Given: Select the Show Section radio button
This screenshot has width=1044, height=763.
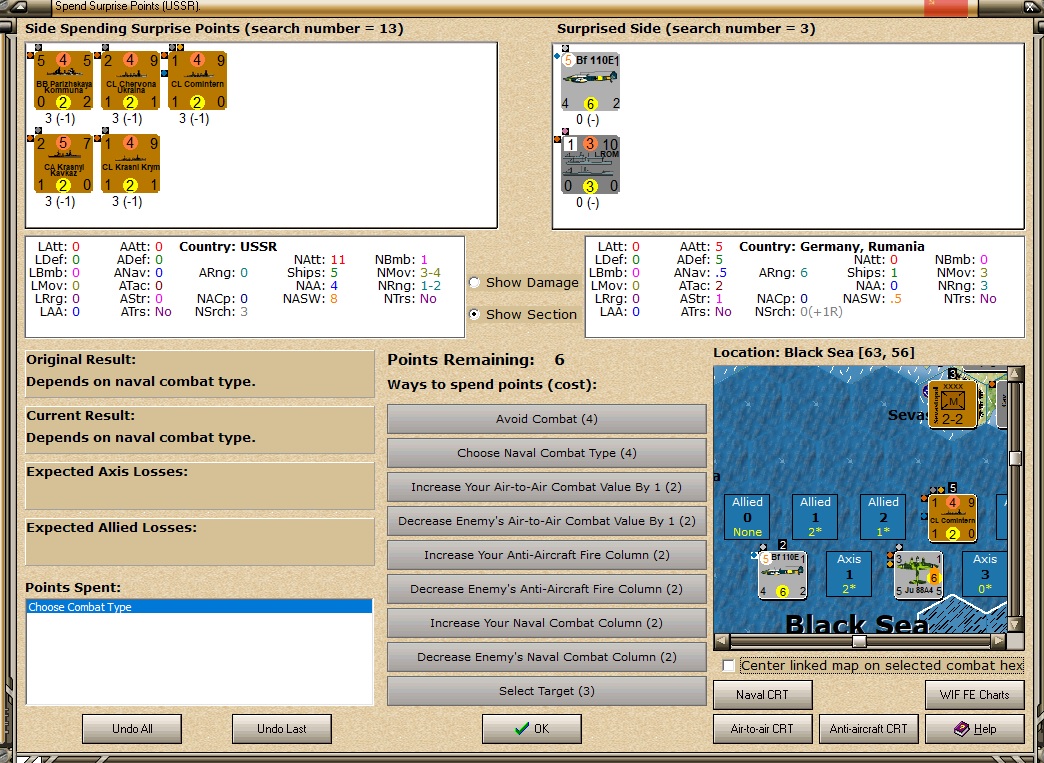Looking at the screenshot, I should click(x=475, y=314).
